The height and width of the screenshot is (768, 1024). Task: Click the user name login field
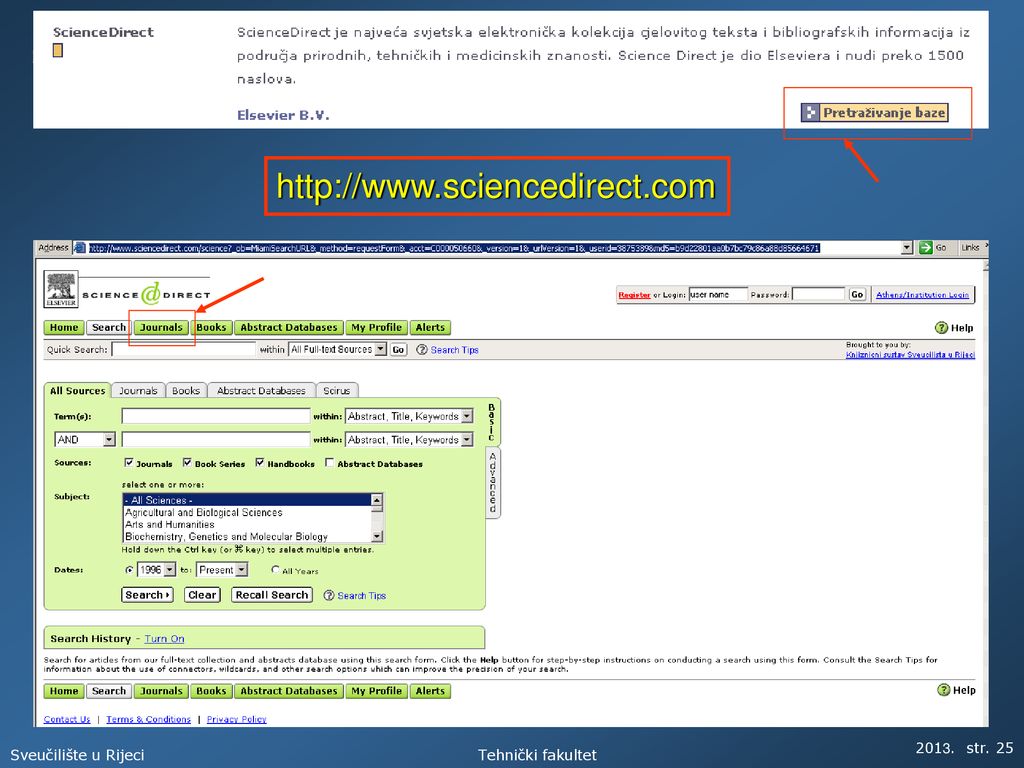point(718,295)
